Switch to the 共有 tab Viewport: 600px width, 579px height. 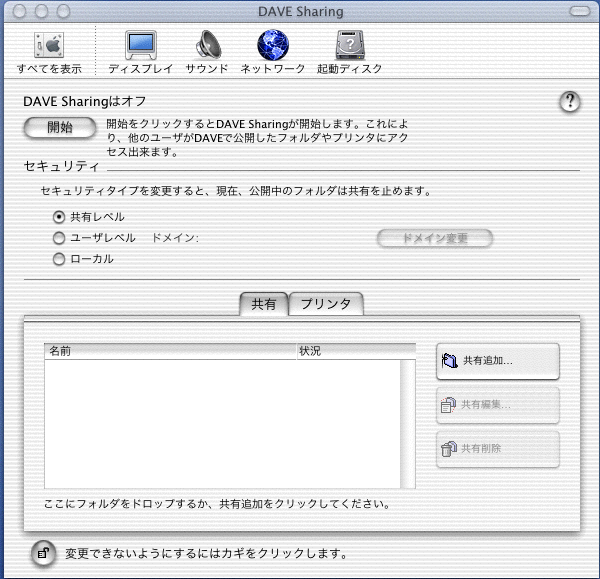coord(264,304)
